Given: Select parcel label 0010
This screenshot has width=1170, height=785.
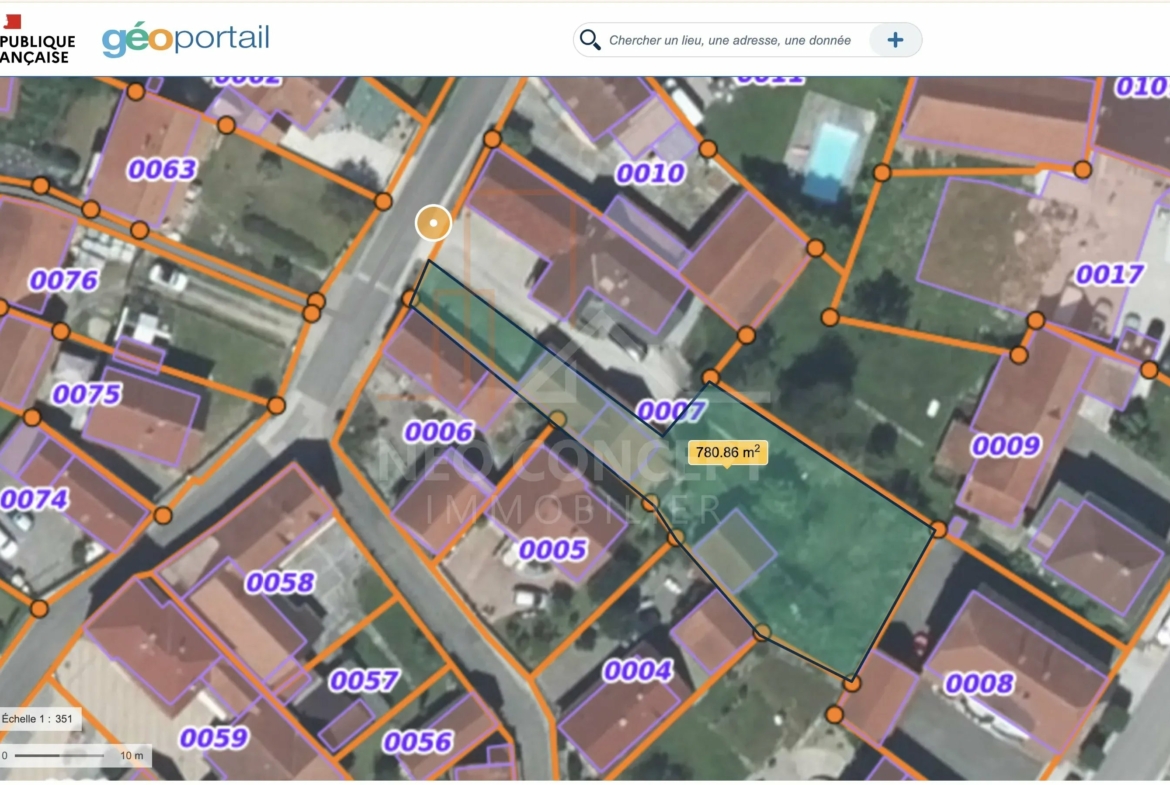Looking at the screenshot, I should click(x=651, y=173).
